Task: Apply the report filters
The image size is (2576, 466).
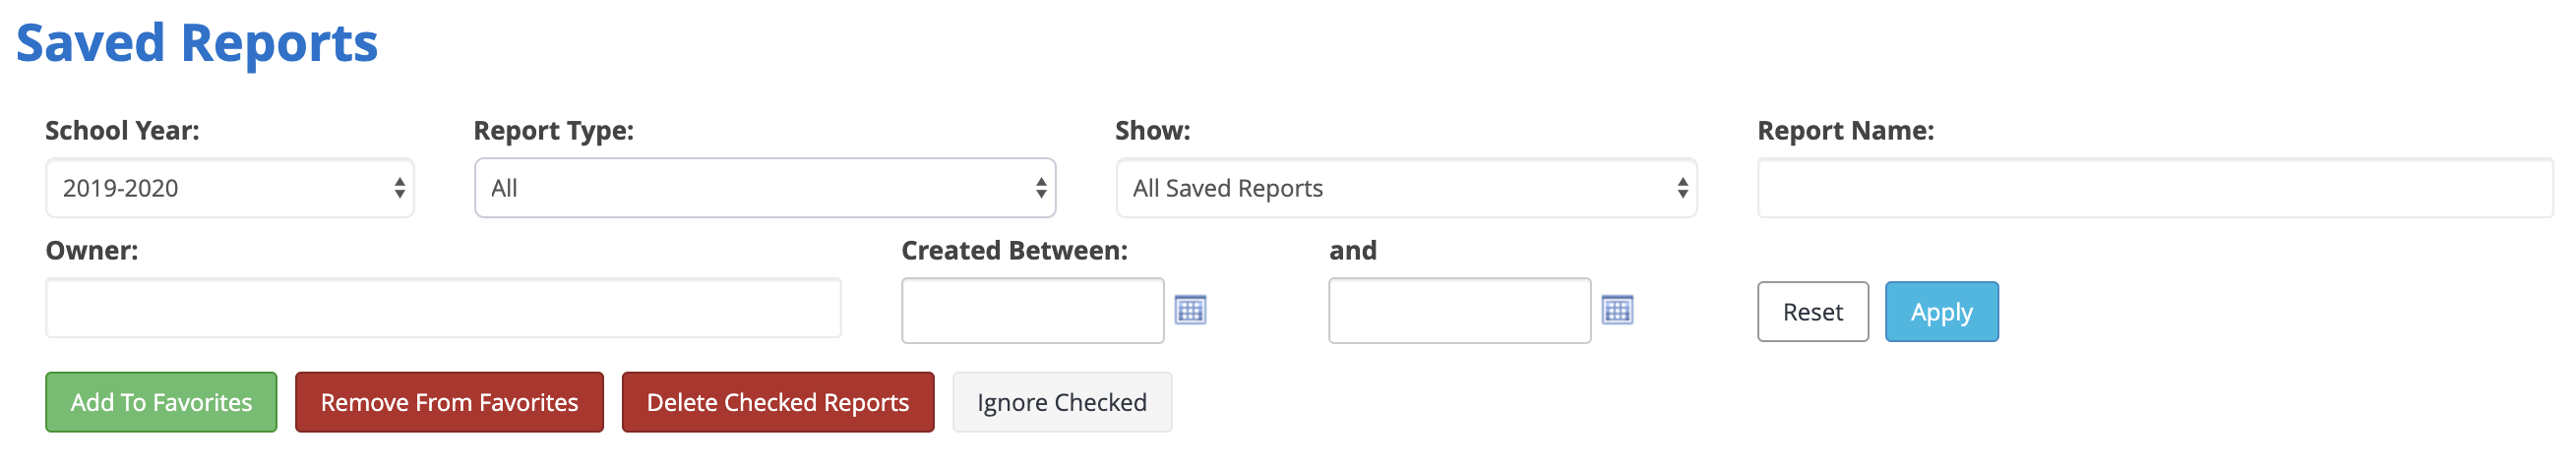Action: click(1942, 312)
